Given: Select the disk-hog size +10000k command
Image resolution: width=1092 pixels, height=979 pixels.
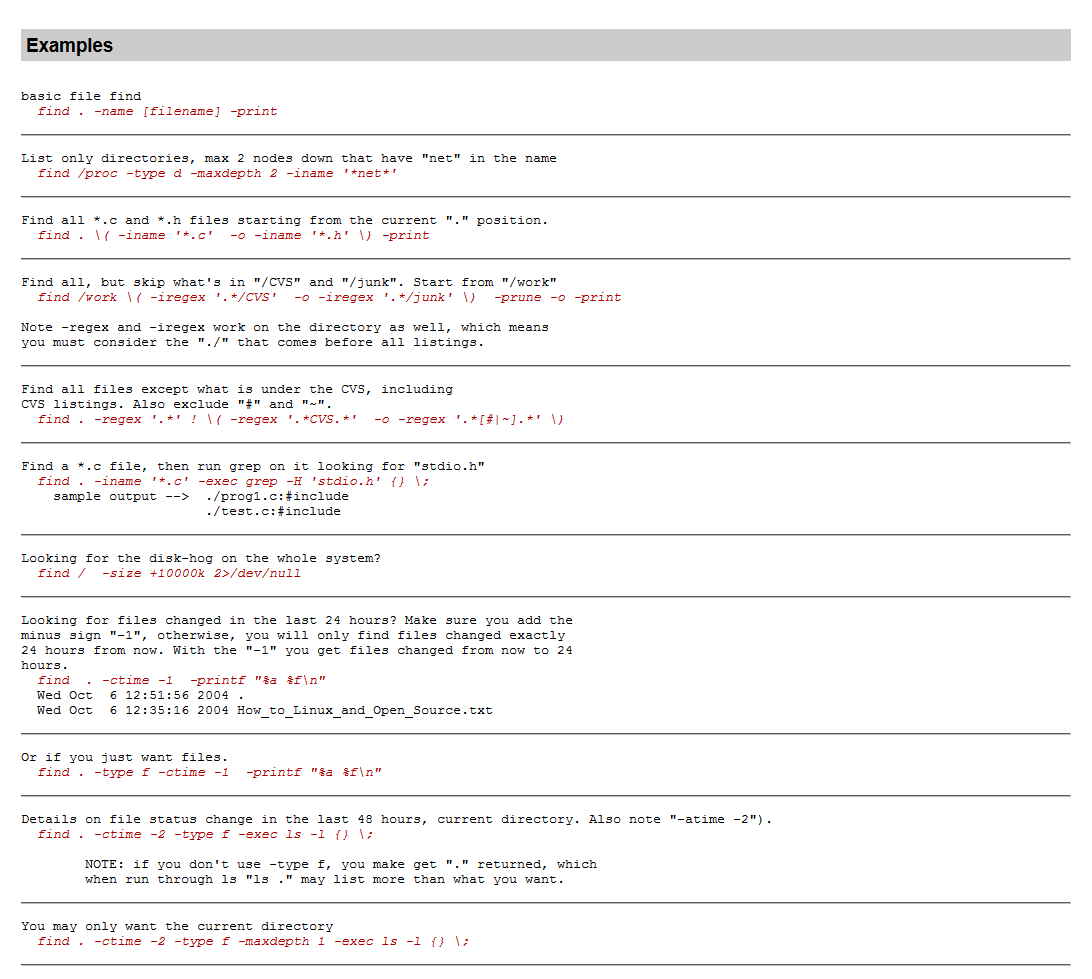Looking at the screenshot, I should (170, 573).
